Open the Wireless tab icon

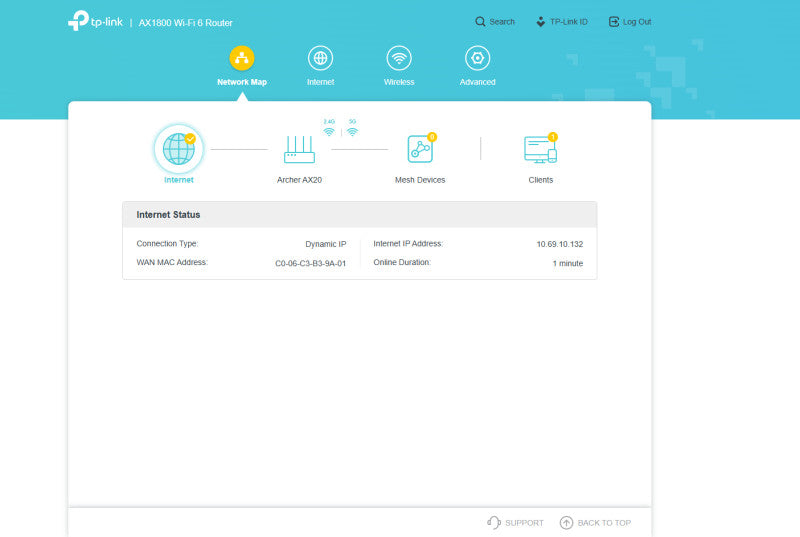(x=399, y=58)
